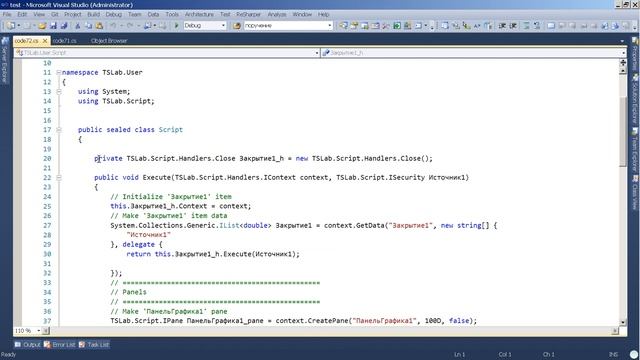640x360 pixels.
Task: Open the Team Explorer side tab
Action: (x=635, y=149)
